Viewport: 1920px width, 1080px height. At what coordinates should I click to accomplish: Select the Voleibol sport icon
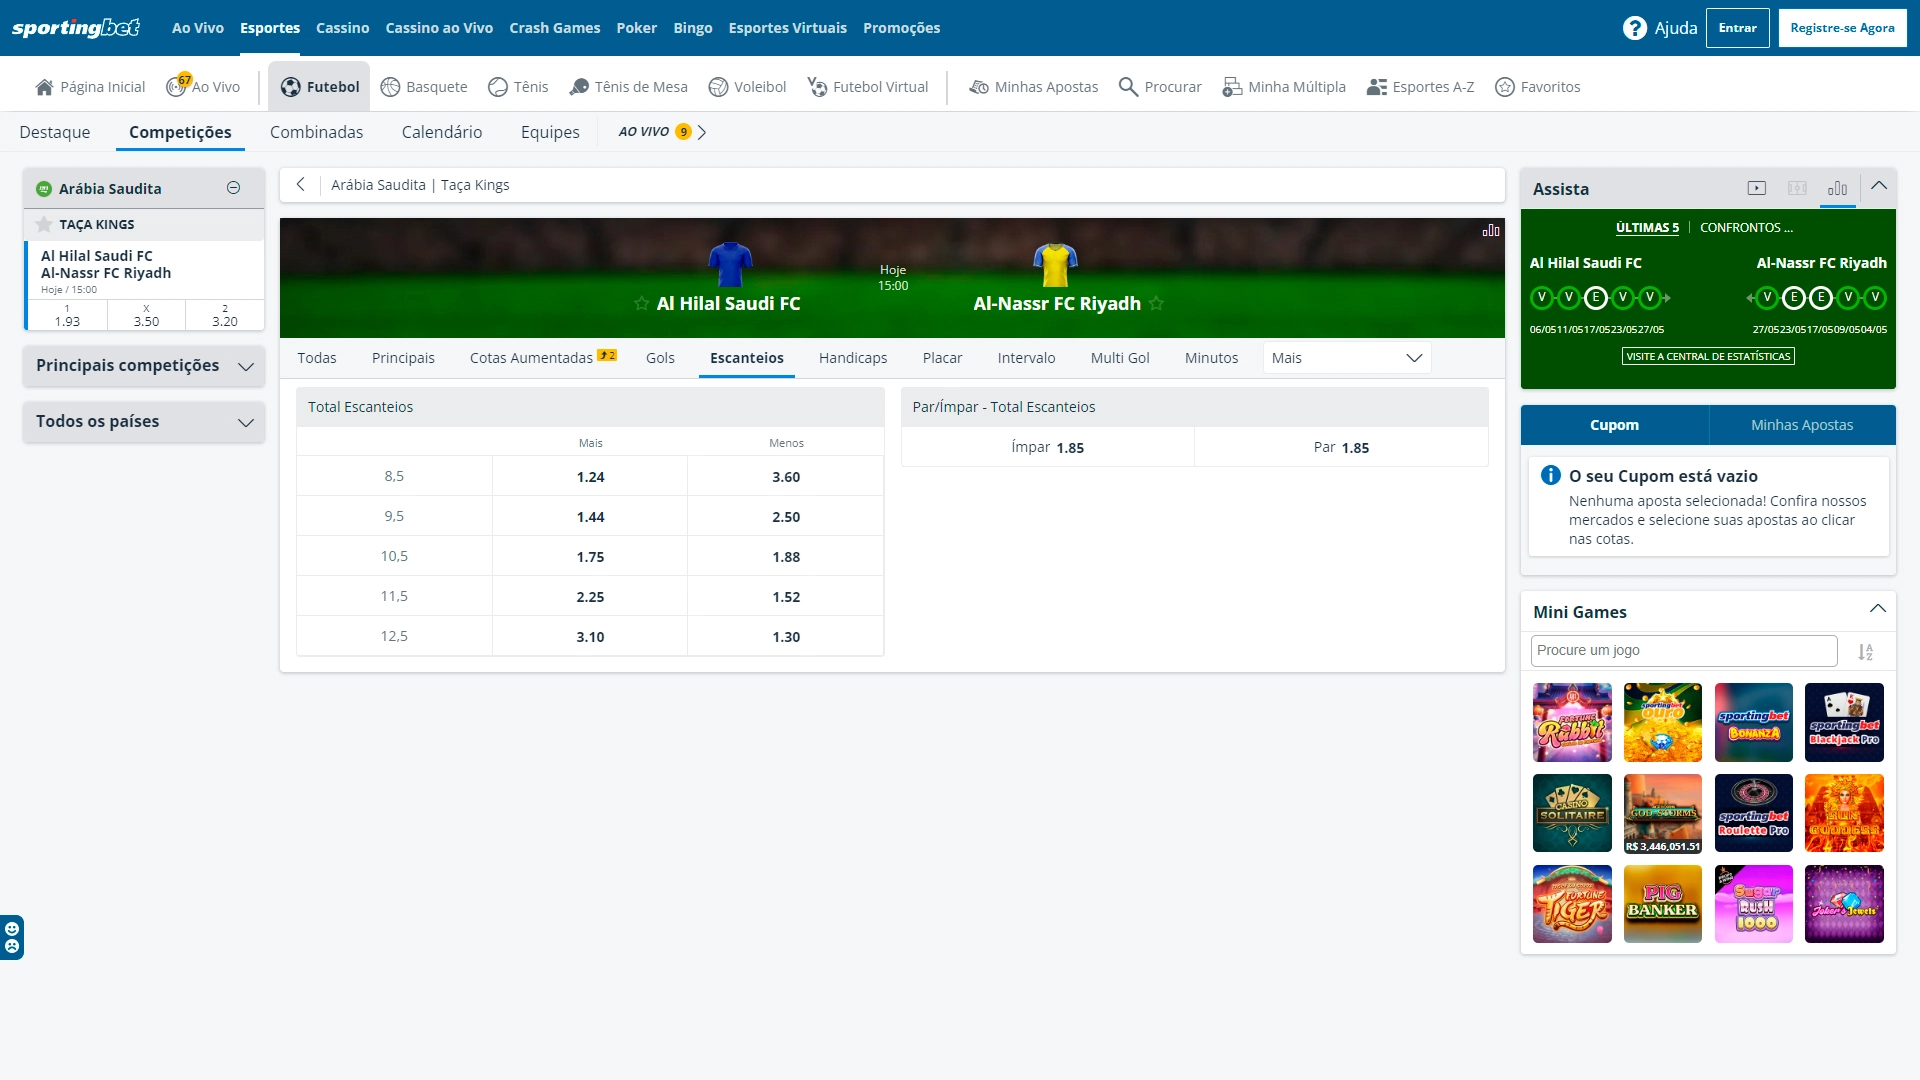[x=718, y=87]
